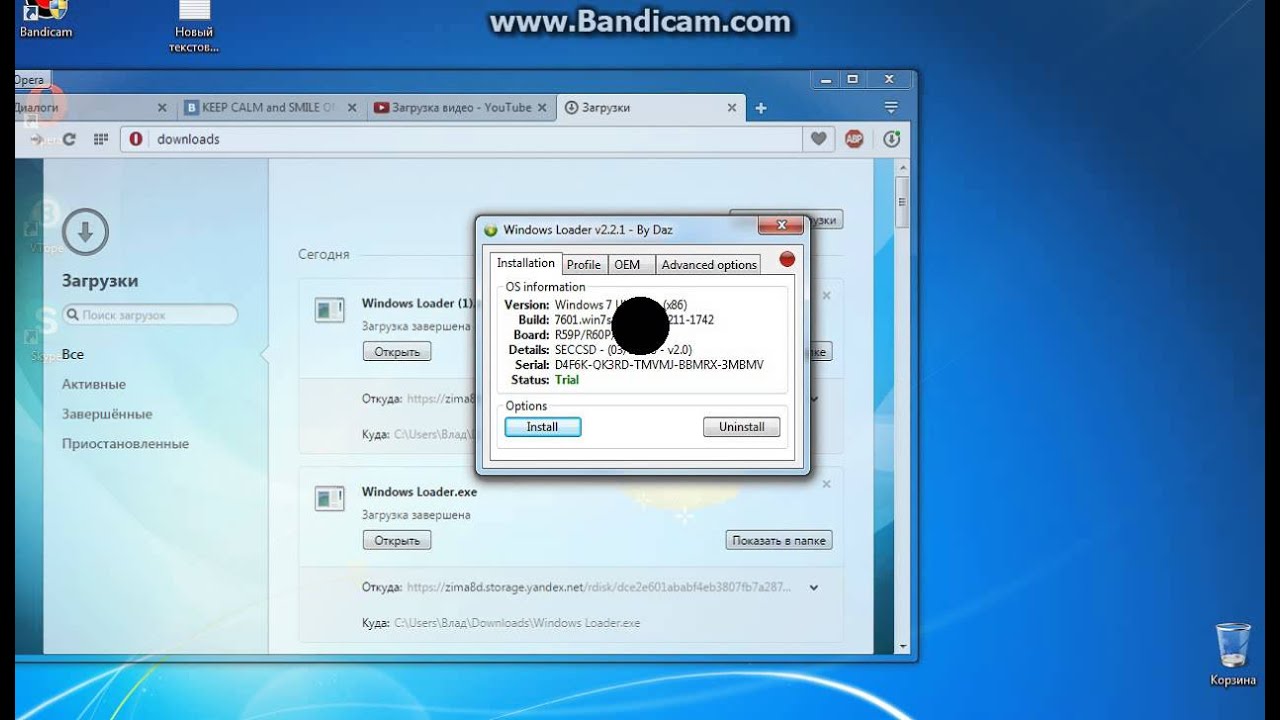Screen dimensions: 1280x720
Task: Select Все filter in sidebar
Action: tap(73, 354)
